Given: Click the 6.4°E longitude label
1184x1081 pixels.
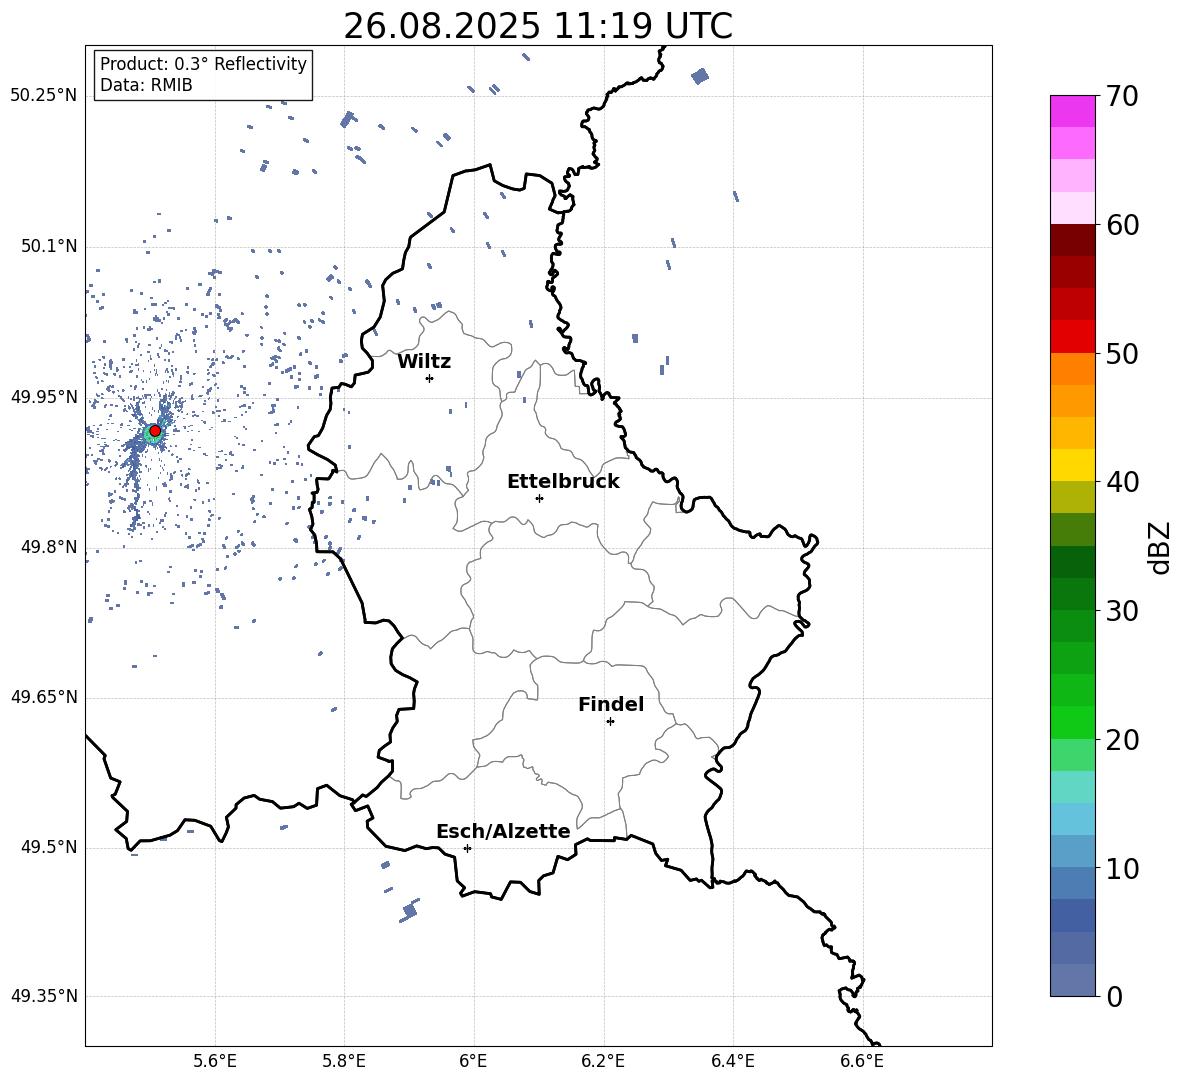Looking at the screenshot, I should coord(732,1061).
